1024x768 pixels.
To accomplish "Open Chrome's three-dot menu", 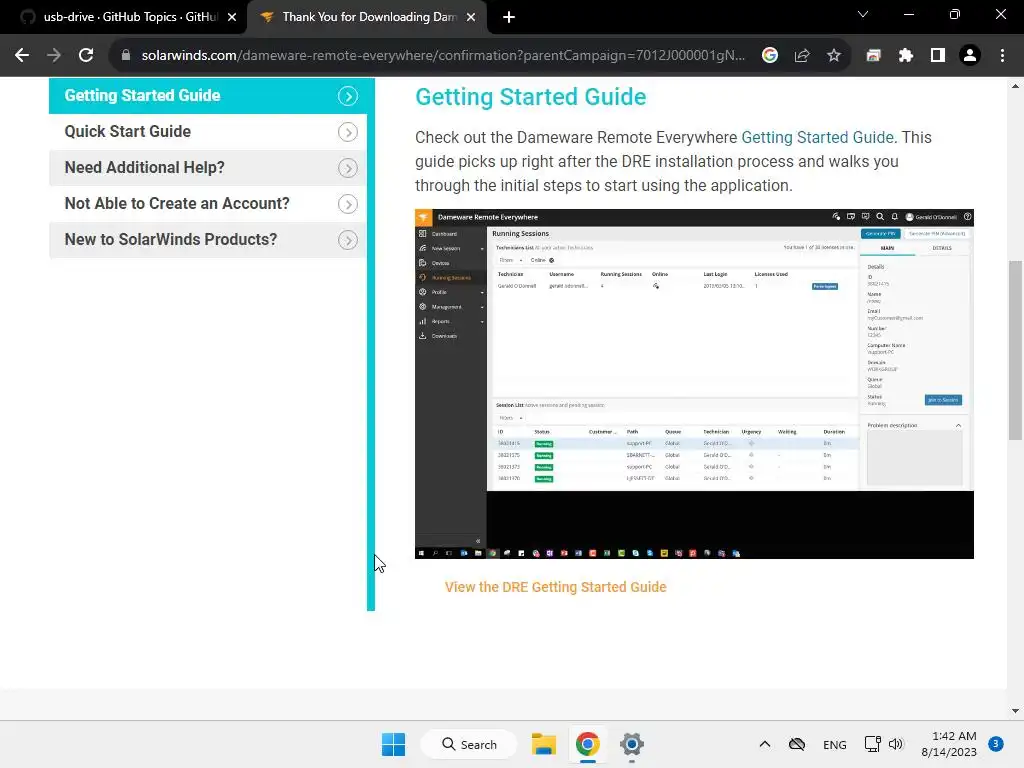I will (1002, 56).
